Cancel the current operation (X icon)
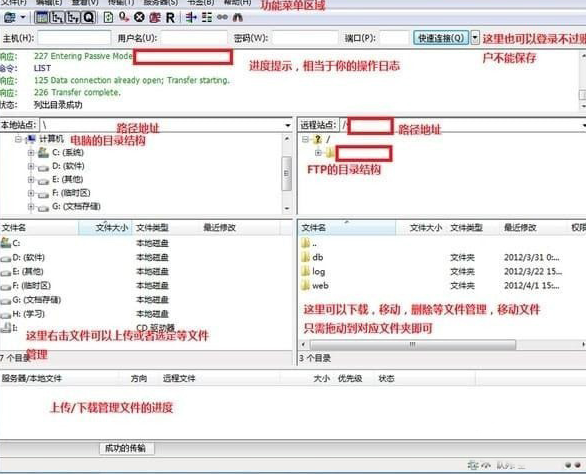This screenshot has width=586, height=475. (139, 18)
